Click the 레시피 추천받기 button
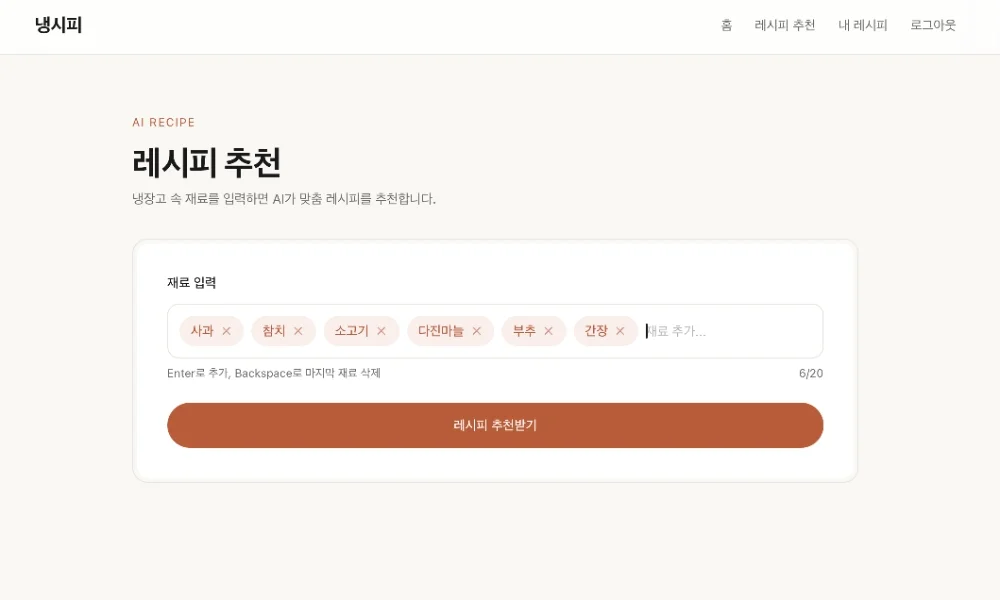The height and width of the screenshot is (600, 1000). click(495, 425)
